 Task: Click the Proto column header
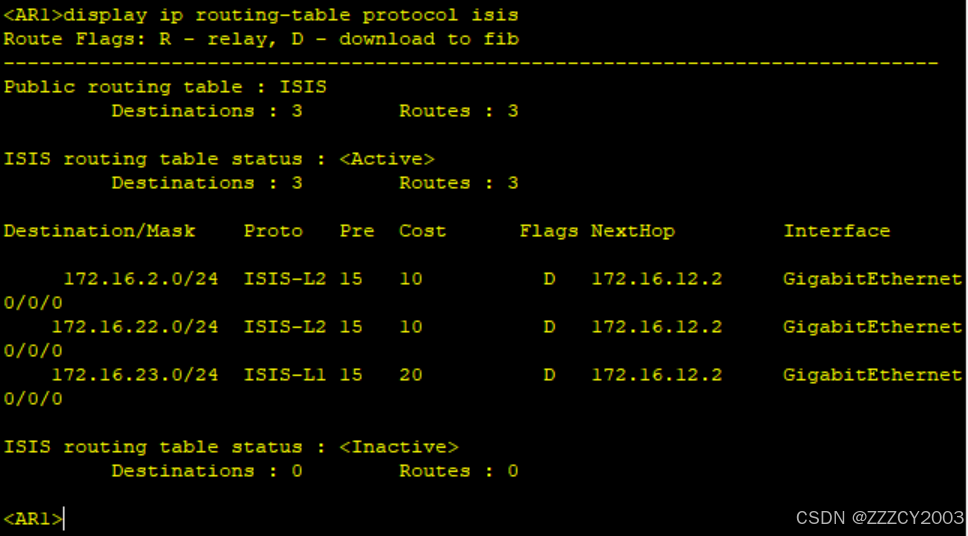(273, 232)
